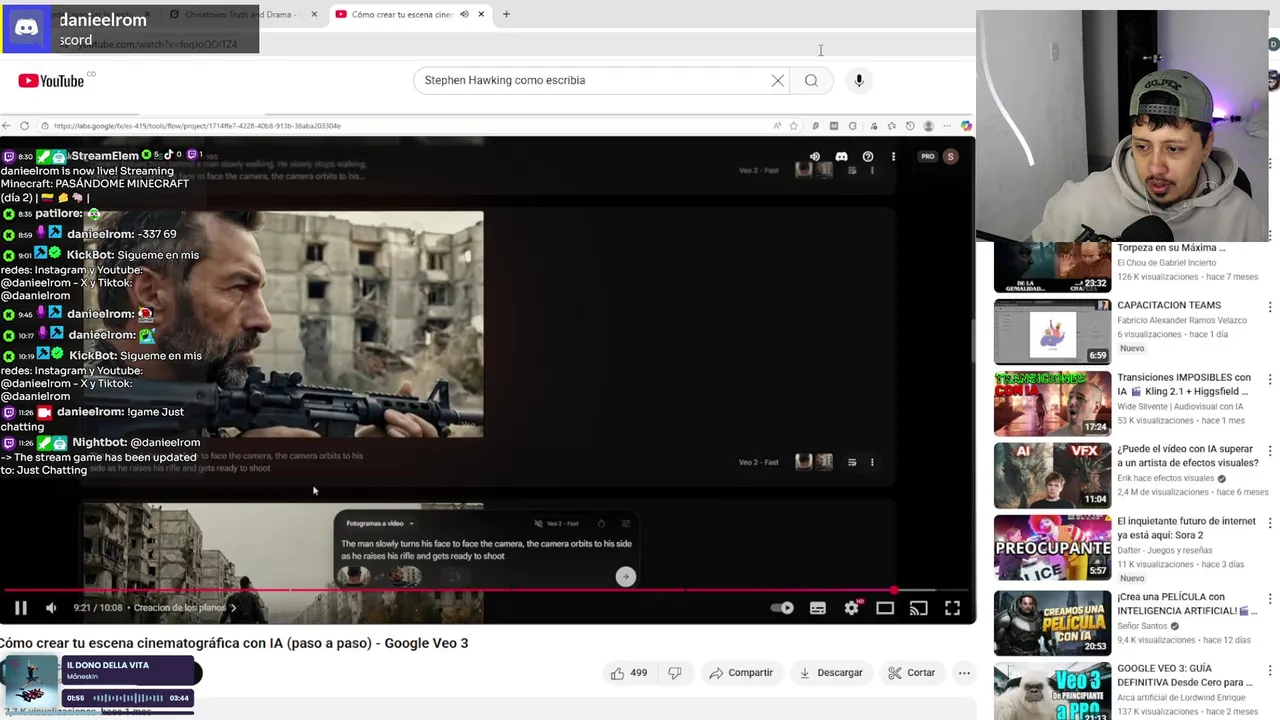Image resolution: width=1280 pixels, height=720 pixels.
Task: Open the 11:04 AI VFX thumbnail
Action: 1052,476
